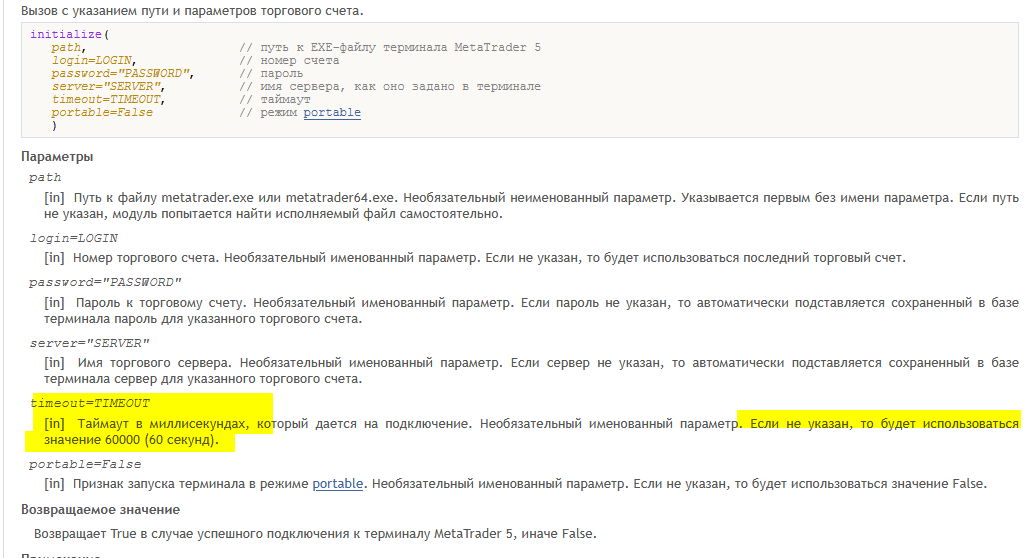Click the 'portable=False' parameter heading
1029x558 pixels.
tap(85, 464)
